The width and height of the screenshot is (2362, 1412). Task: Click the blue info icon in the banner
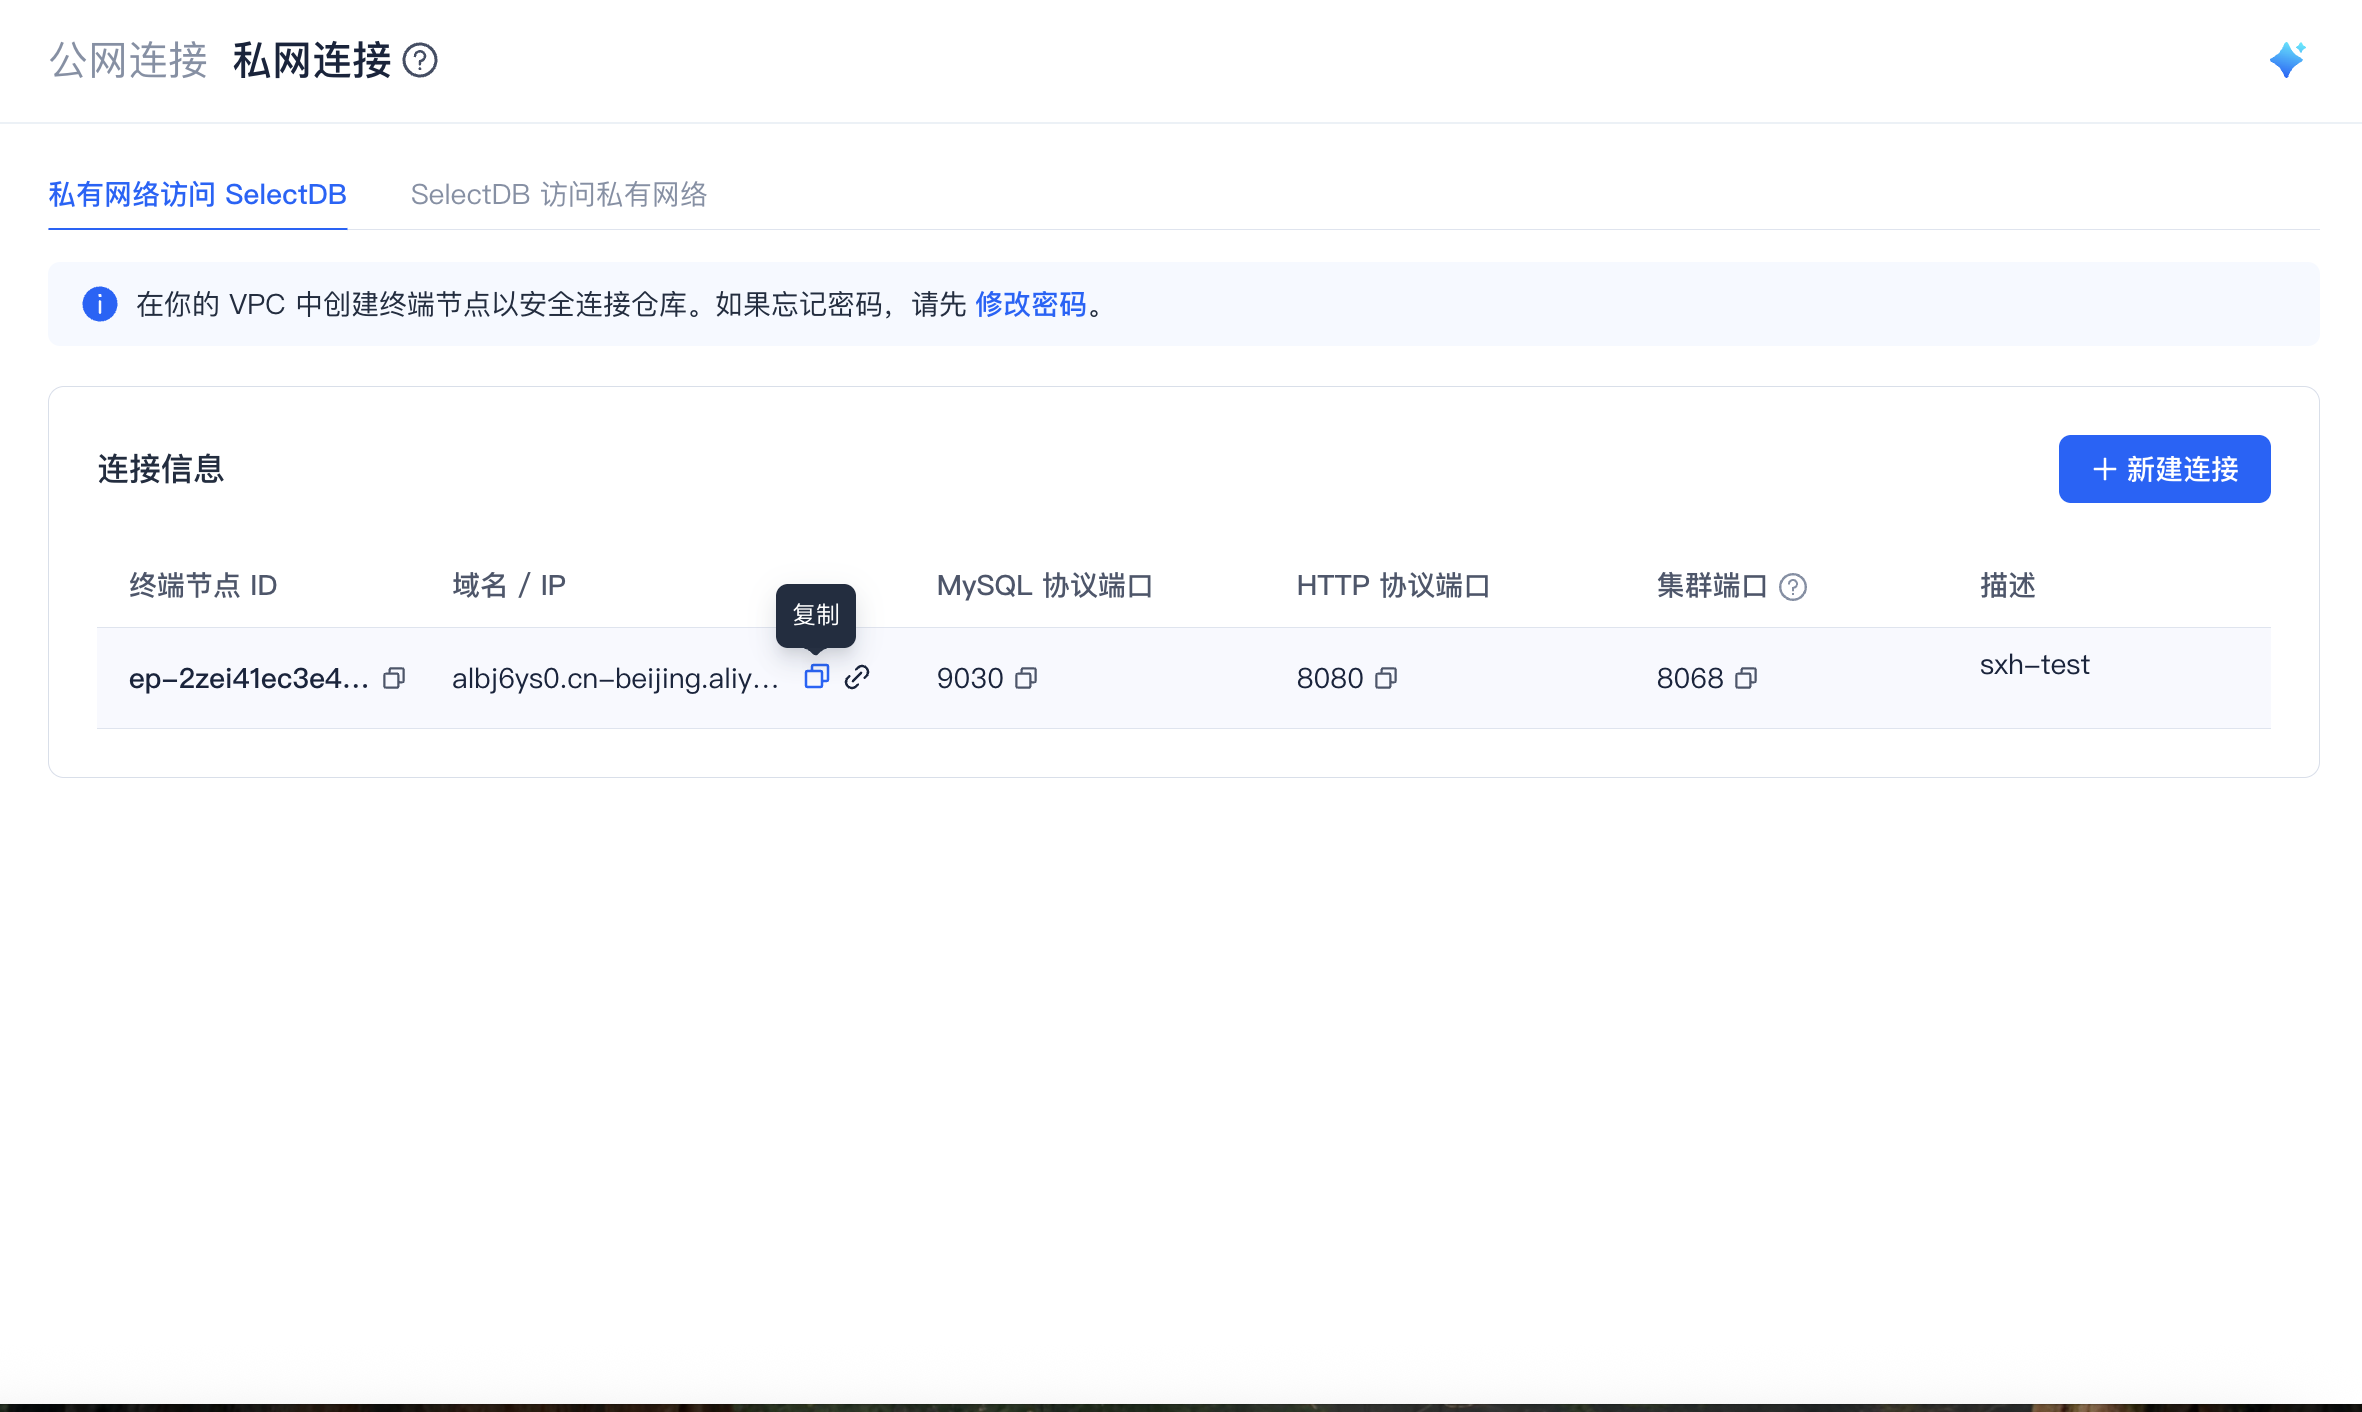coord(100,304)
